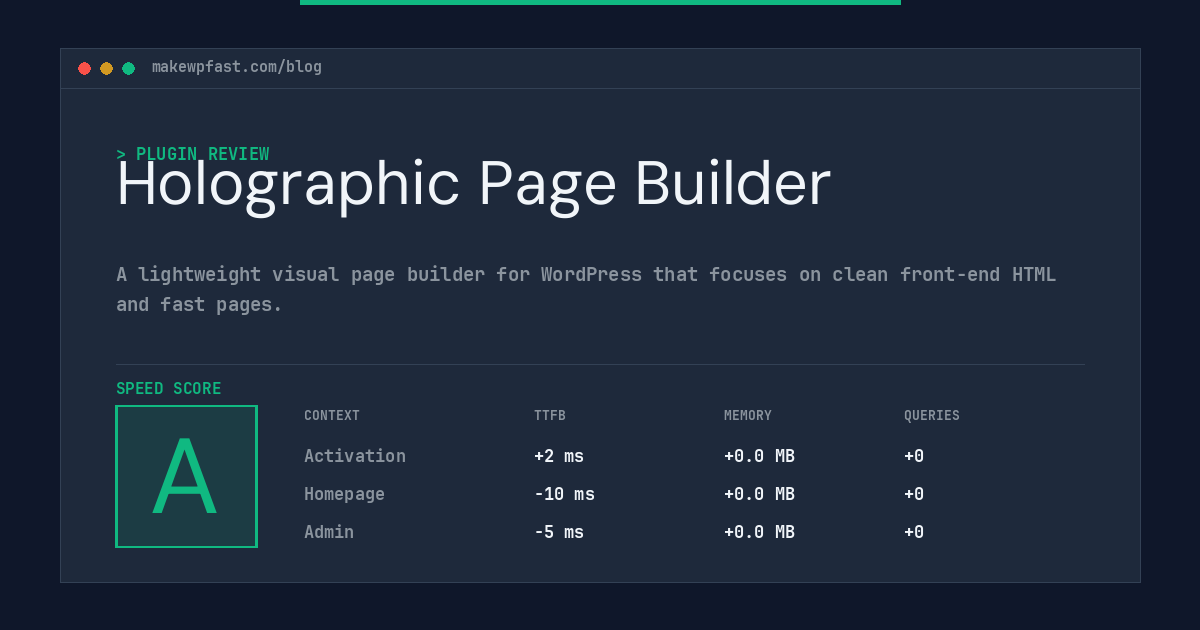1200x630 pixels.
Task: Click the TTFB column header
Action: tap(550, 416)
